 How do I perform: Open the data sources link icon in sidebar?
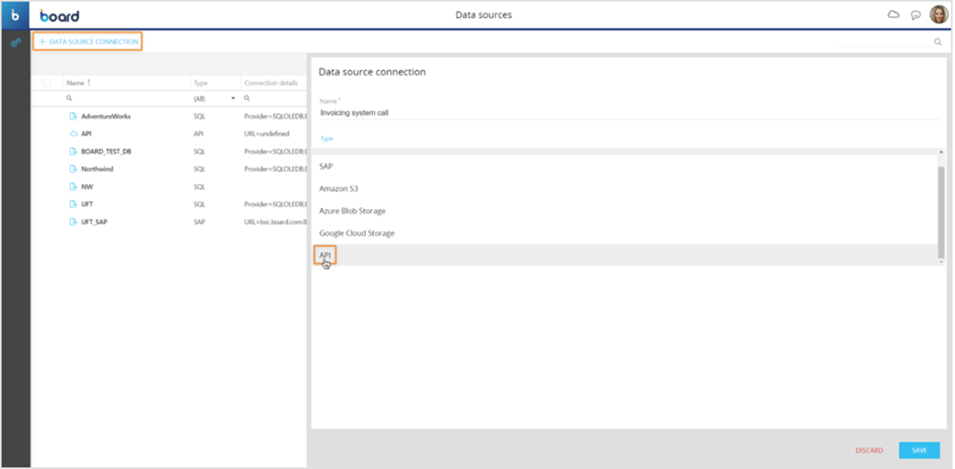coord(15,43)
